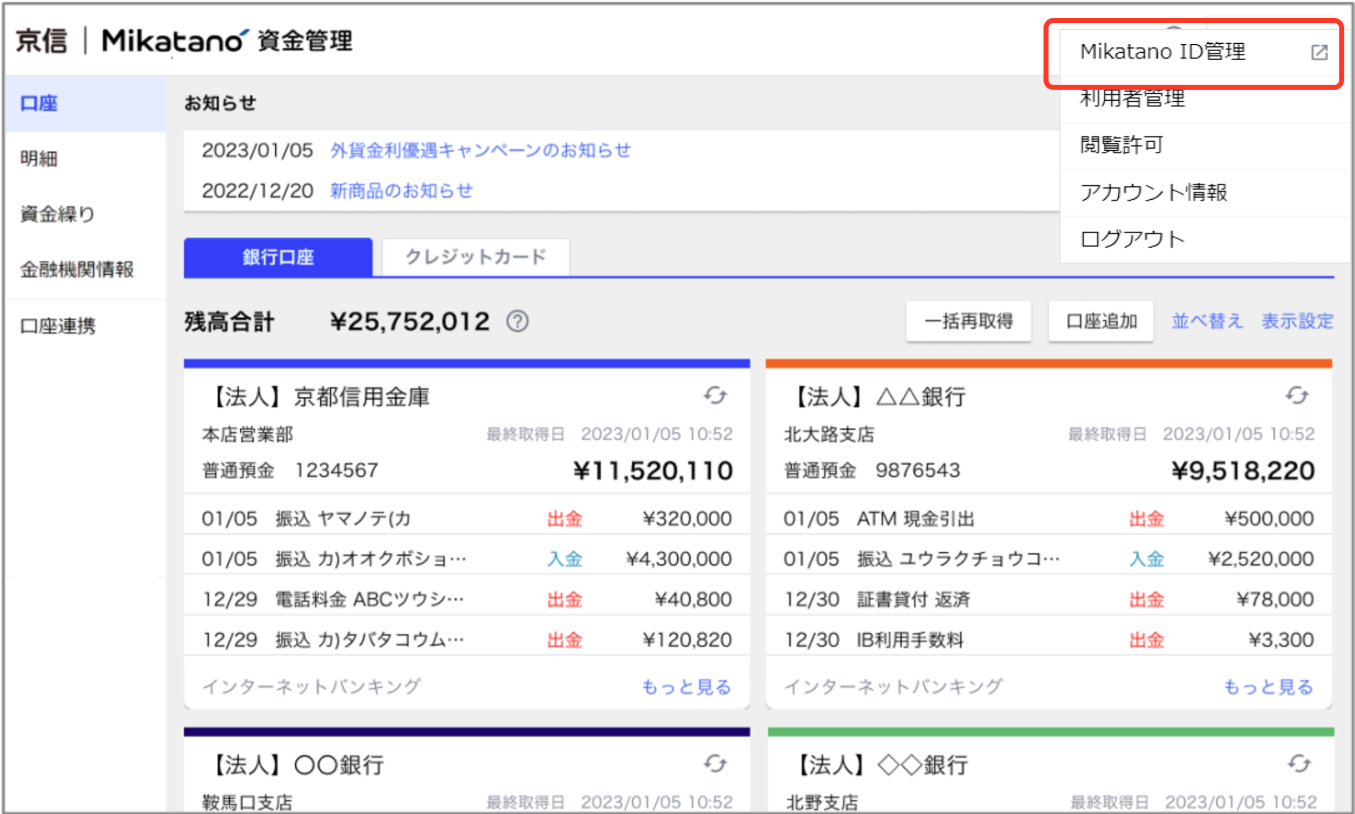The image size is (1355, 814).
Task: Refresh the ◇◇銀行 account card
Action: pos(1297,764)
